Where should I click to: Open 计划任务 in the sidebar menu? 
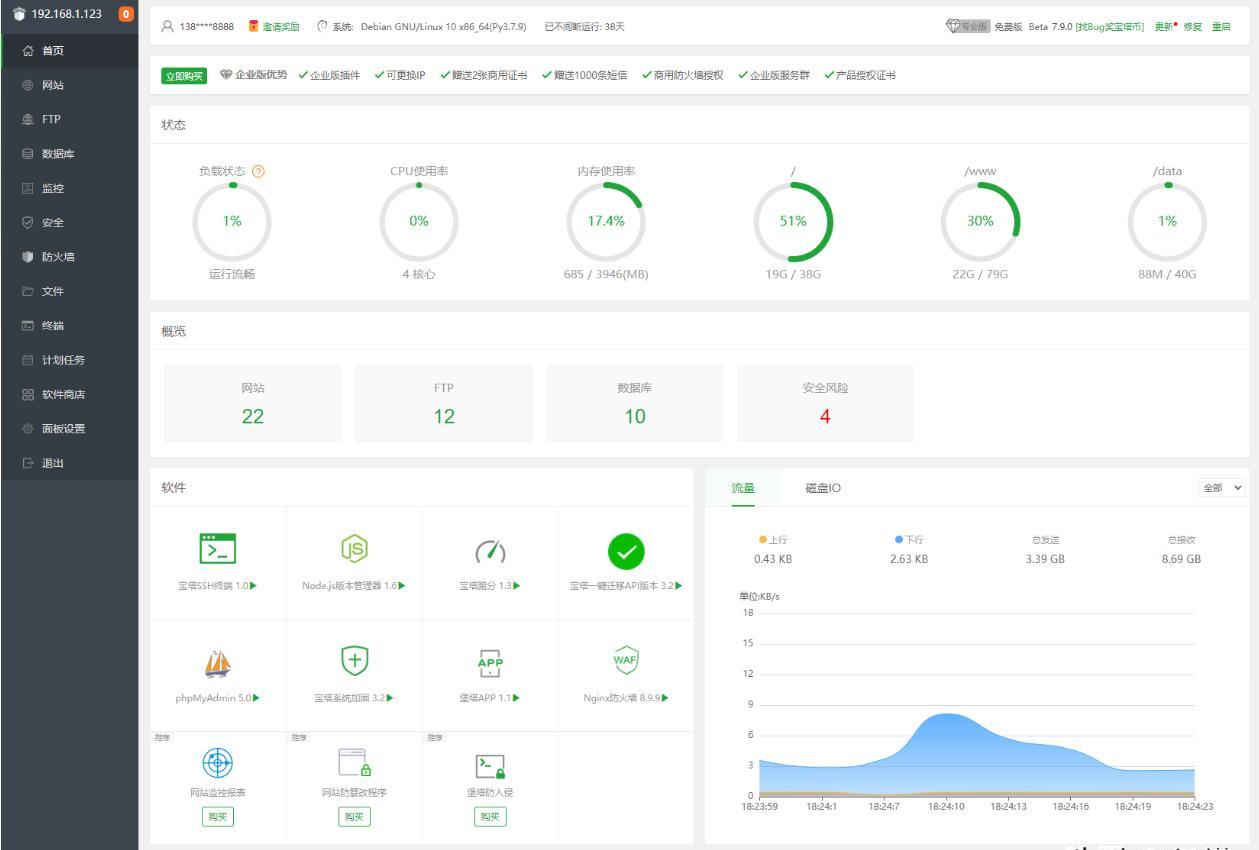[x=69, y=360]
